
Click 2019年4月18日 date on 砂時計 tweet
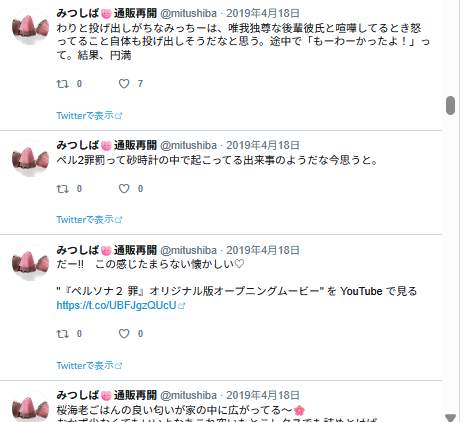point(263,145)
